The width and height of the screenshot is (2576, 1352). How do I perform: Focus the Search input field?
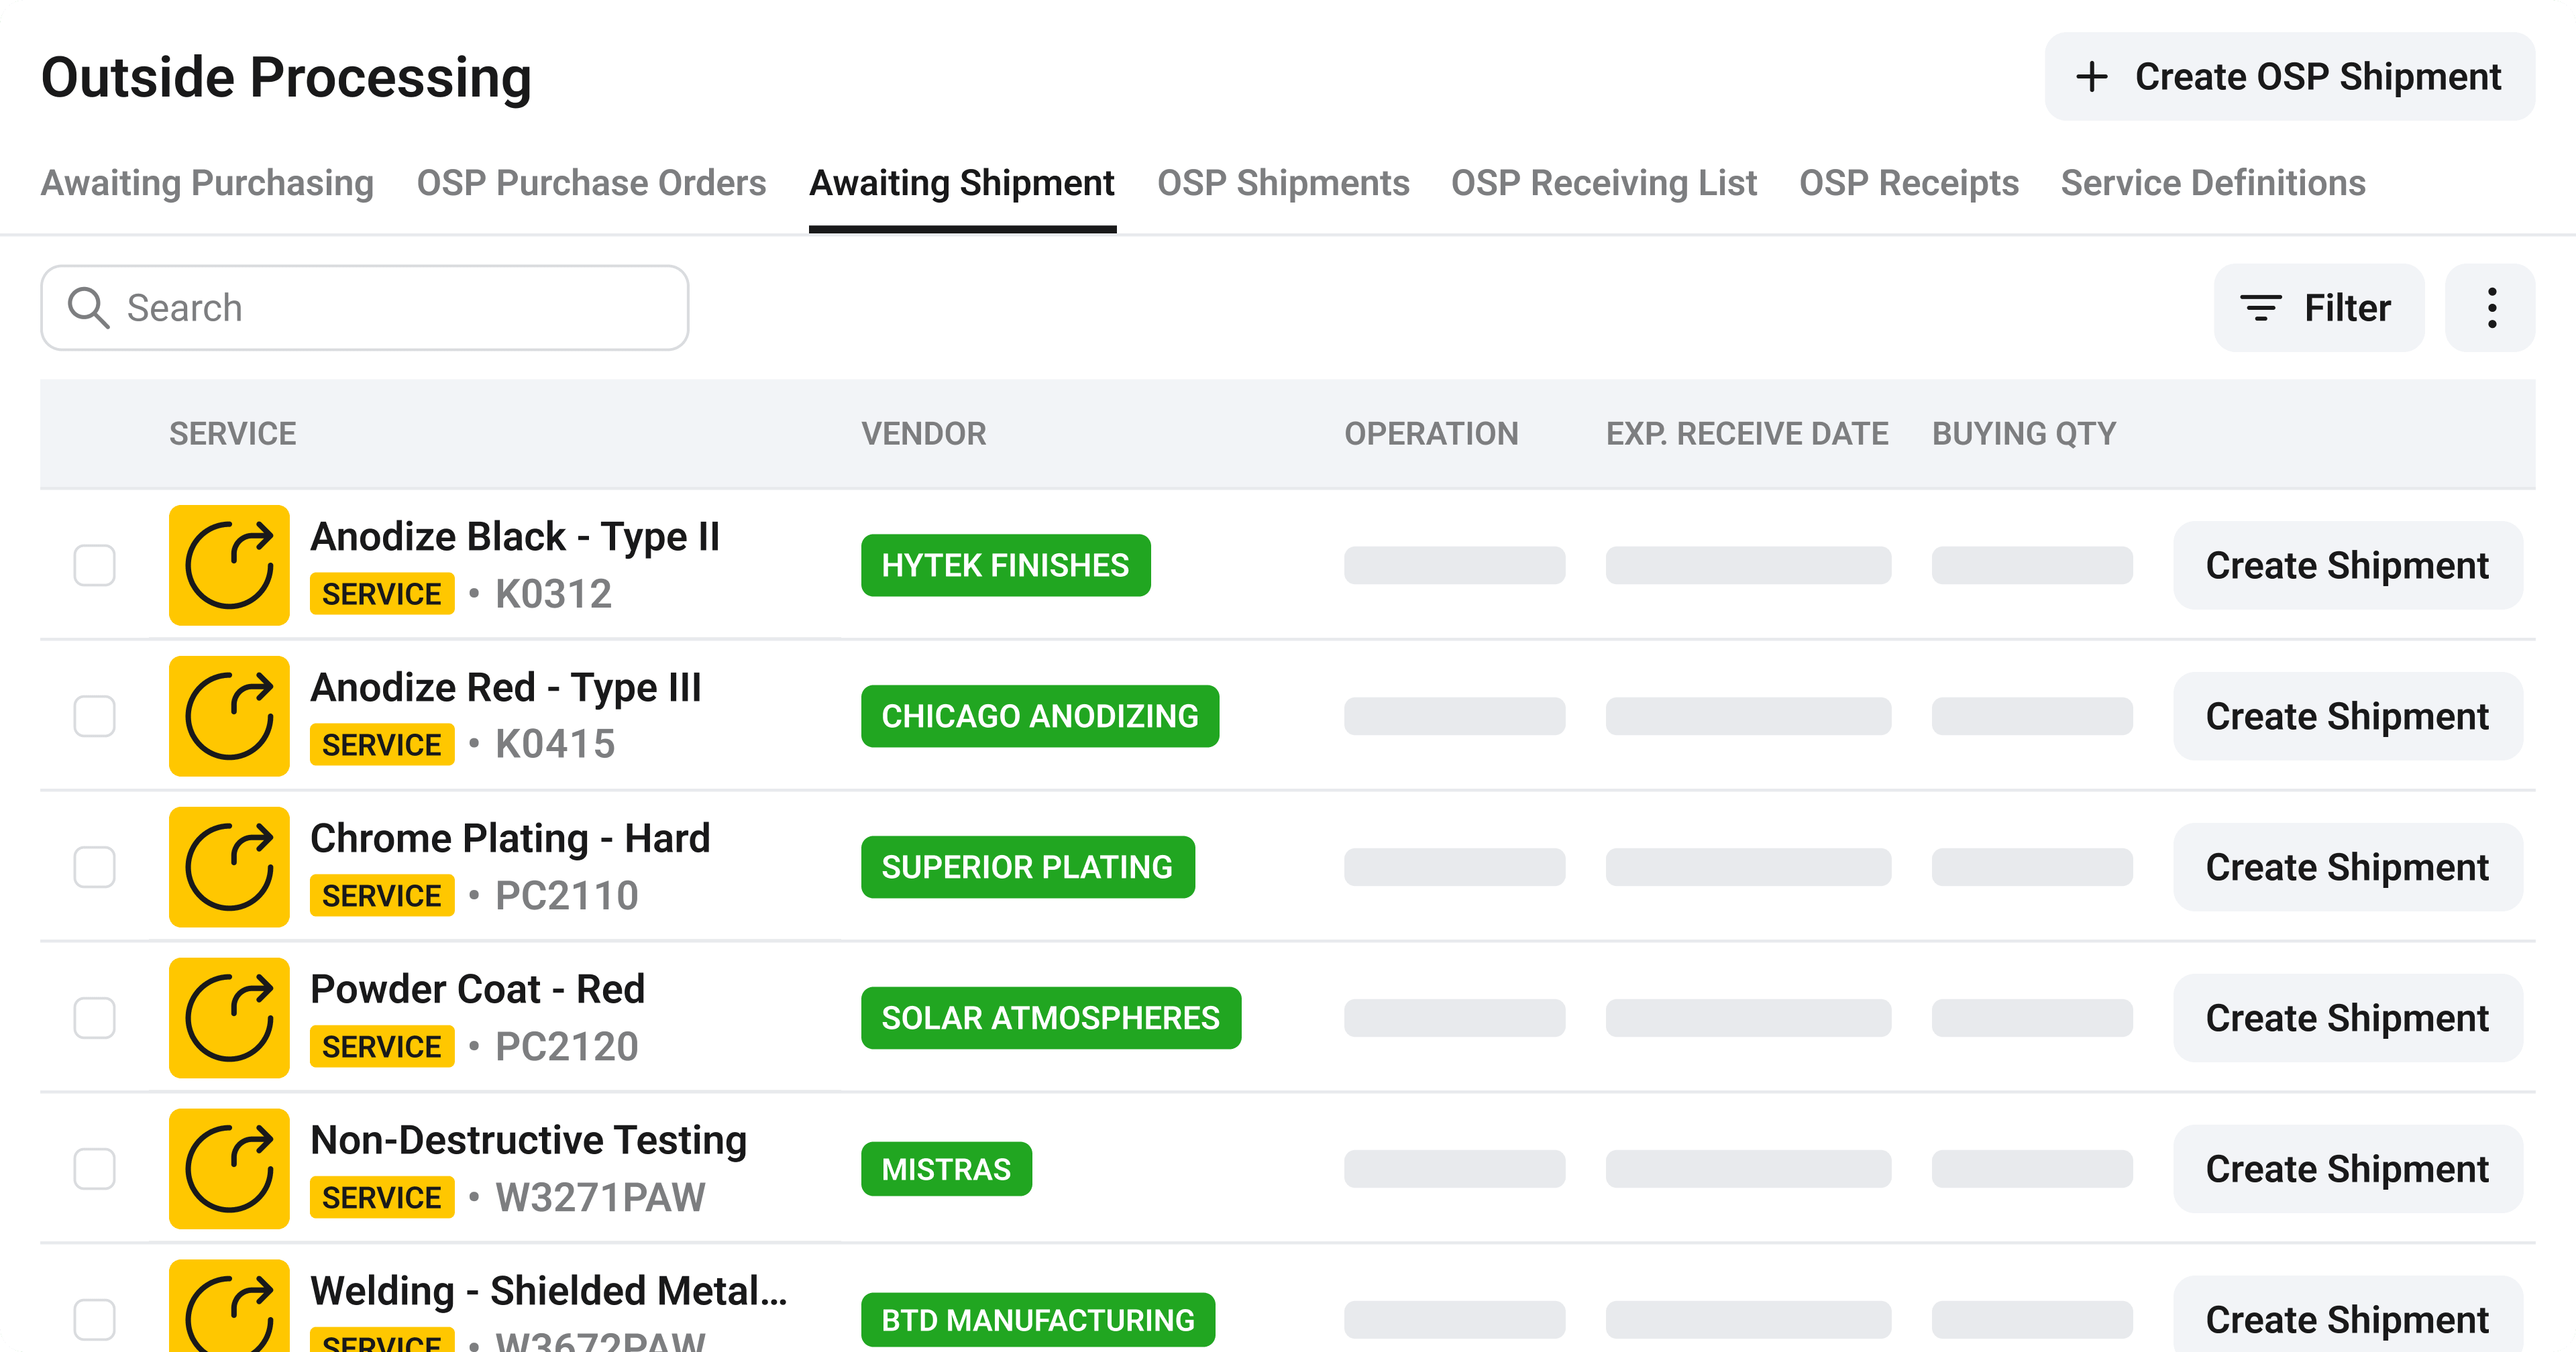400,308
